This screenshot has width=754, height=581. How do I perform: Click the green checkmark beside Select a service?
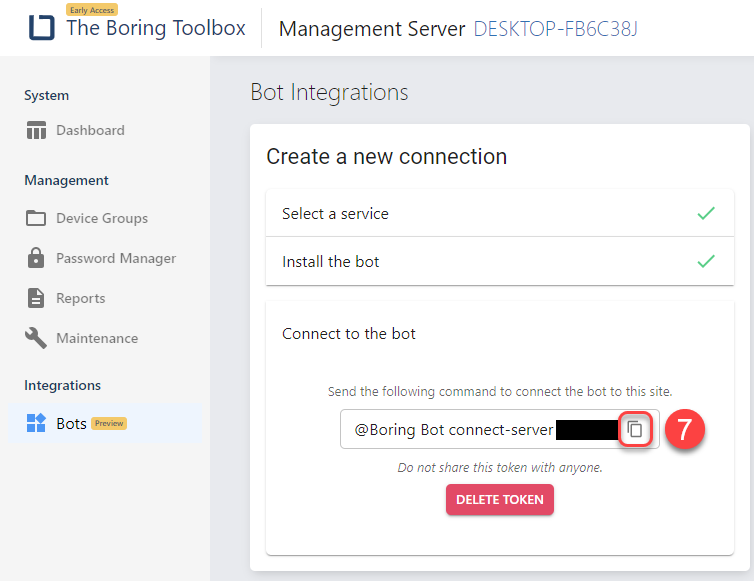(706, 213)
